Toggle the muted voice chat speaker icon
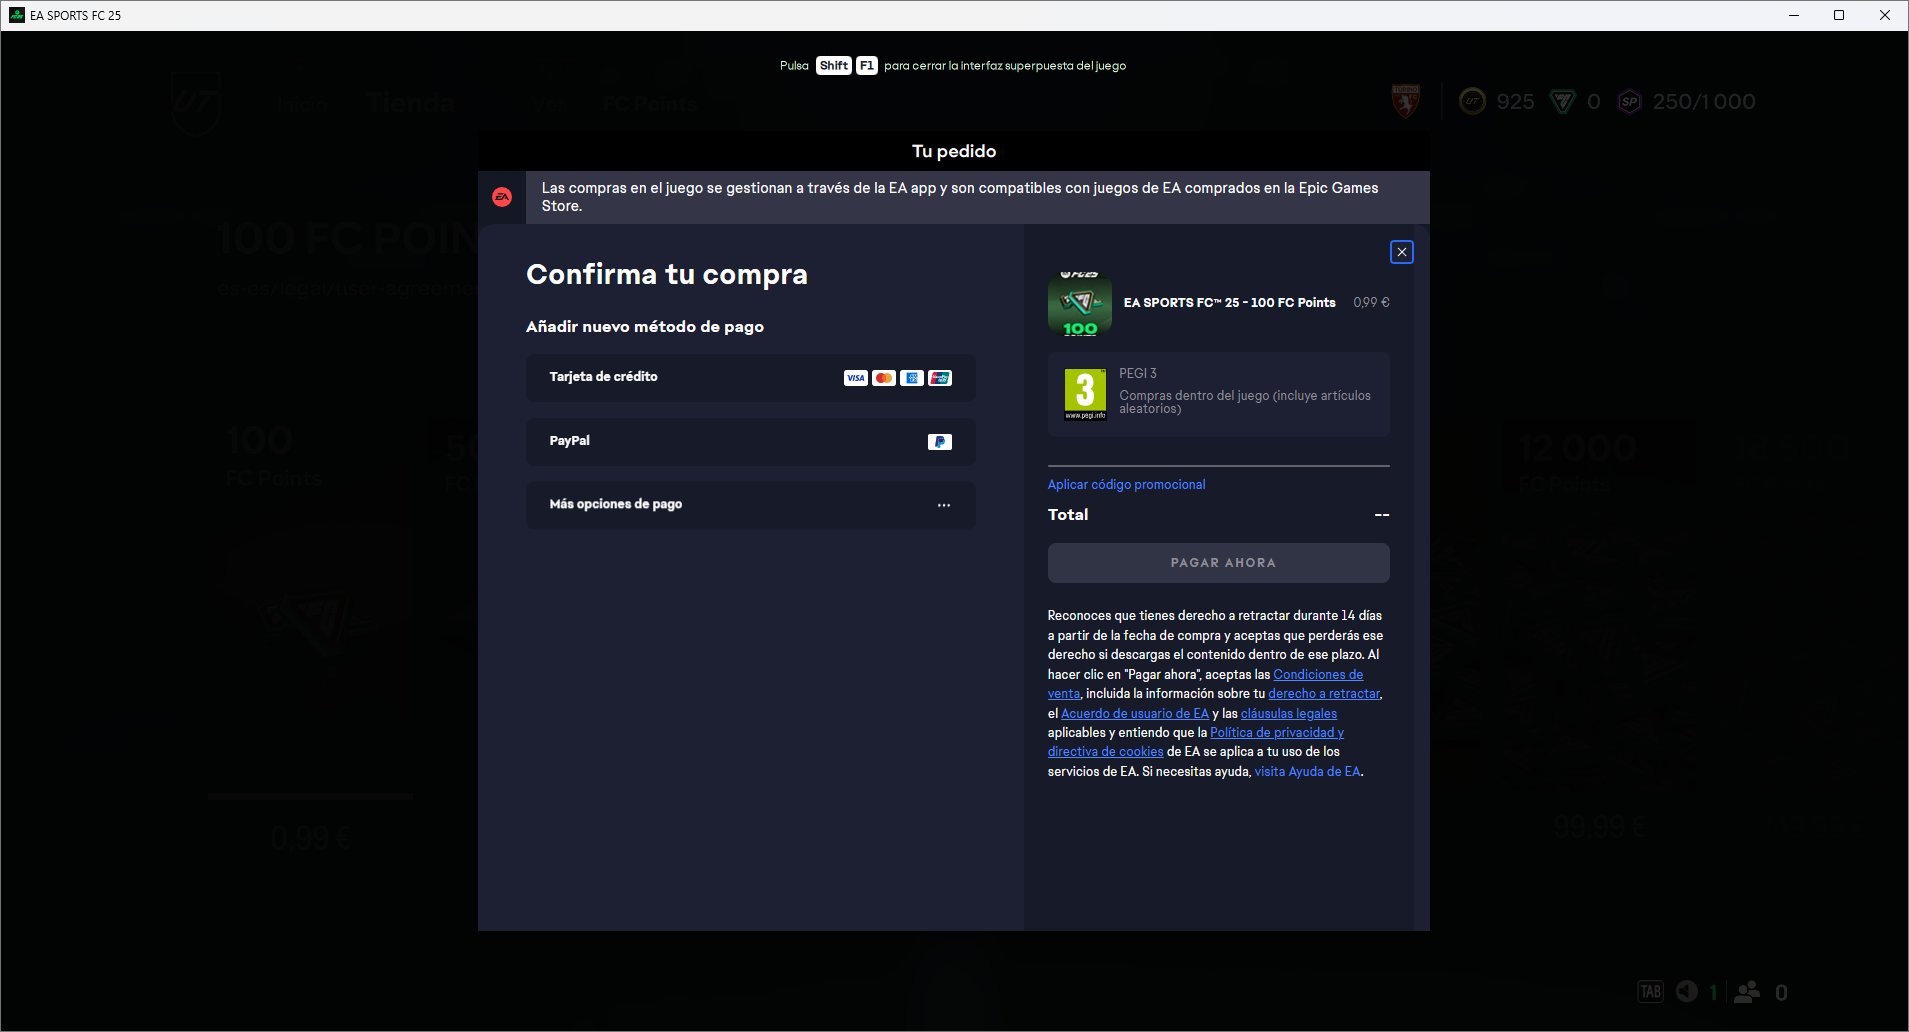The height and width of the screenshot is (1032, 1909). [x=1686, y=991]
